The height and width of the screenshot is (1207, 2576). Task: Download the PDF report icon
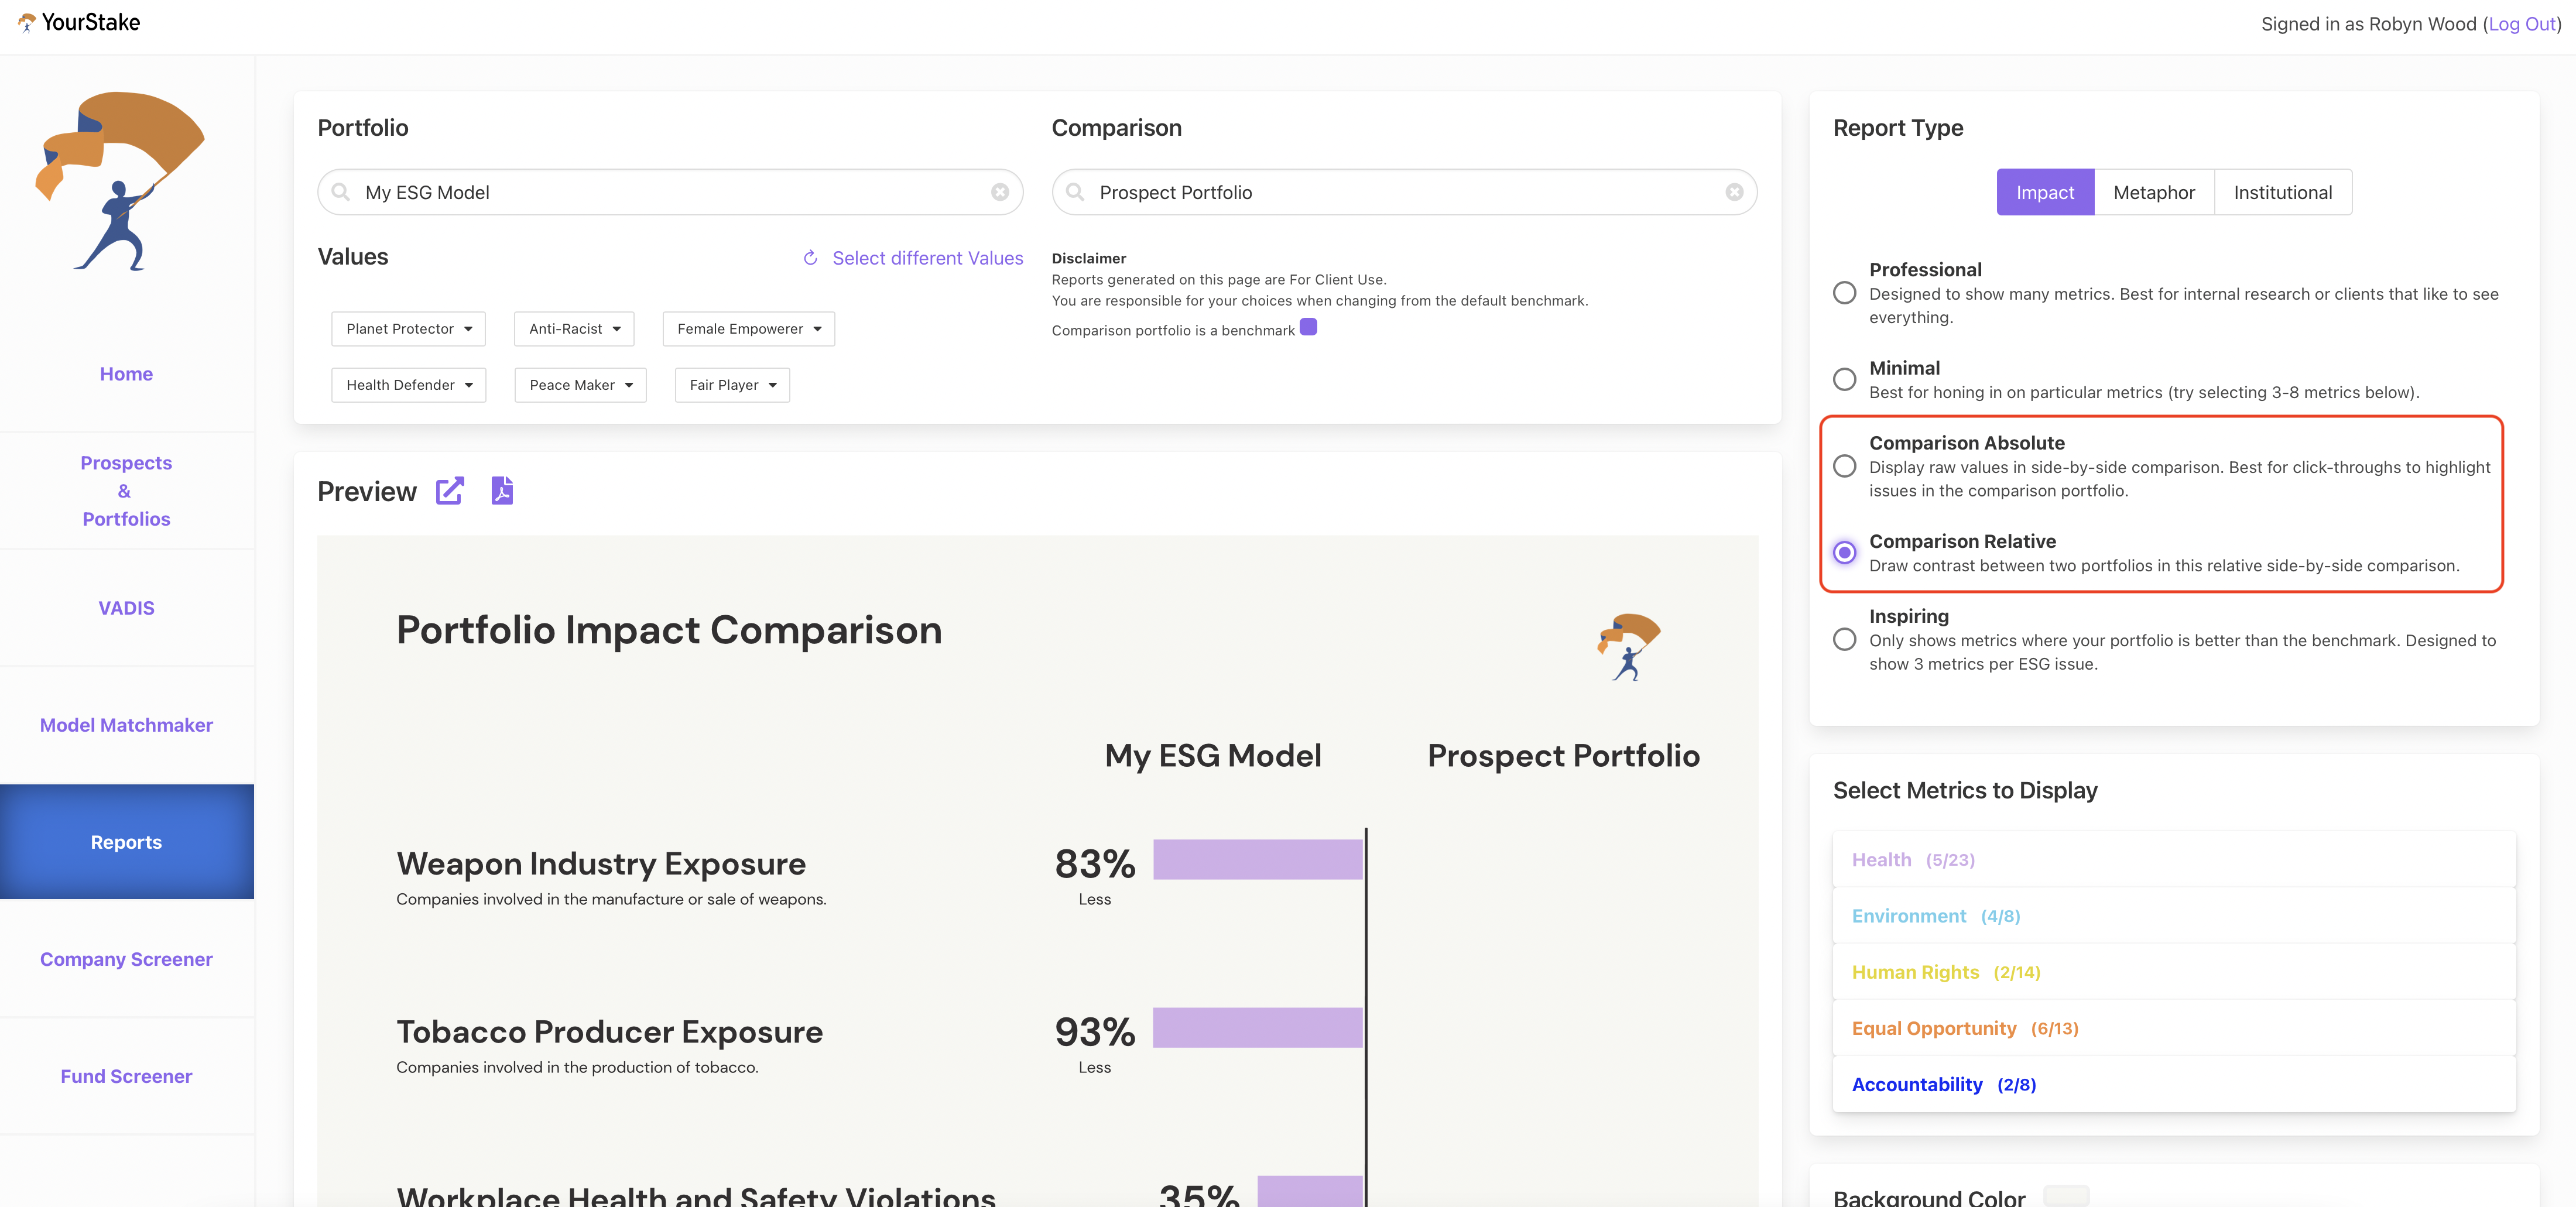(502, 491)
